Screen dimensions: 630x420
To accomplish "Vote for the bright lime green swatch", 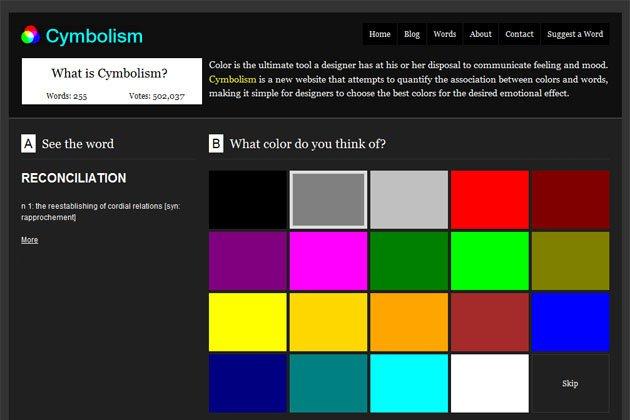I will point(489,261).
